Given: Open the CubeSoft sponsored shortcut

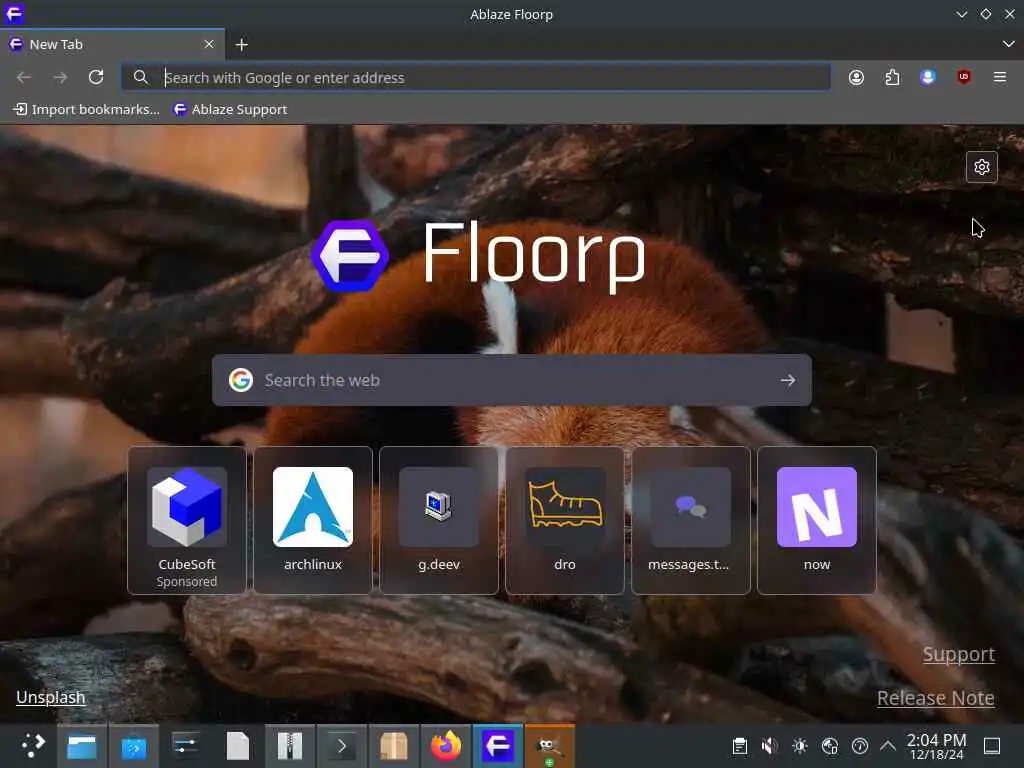Looking at the screenshot, I should [x=187, y=520].
